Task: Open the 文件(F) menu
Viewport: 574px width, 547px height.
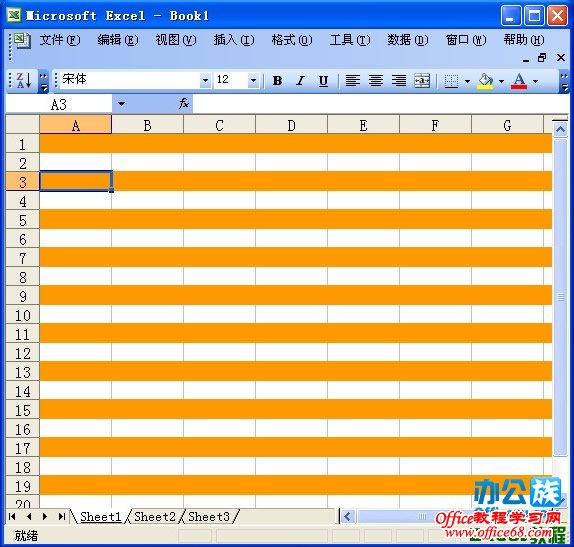Action: (60, 40)
